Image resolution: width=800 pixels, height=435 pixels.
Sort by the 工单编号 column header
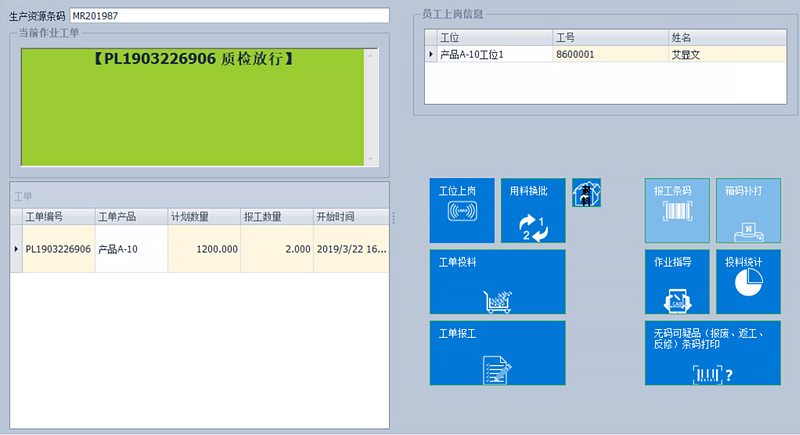[x=57, y=217]
